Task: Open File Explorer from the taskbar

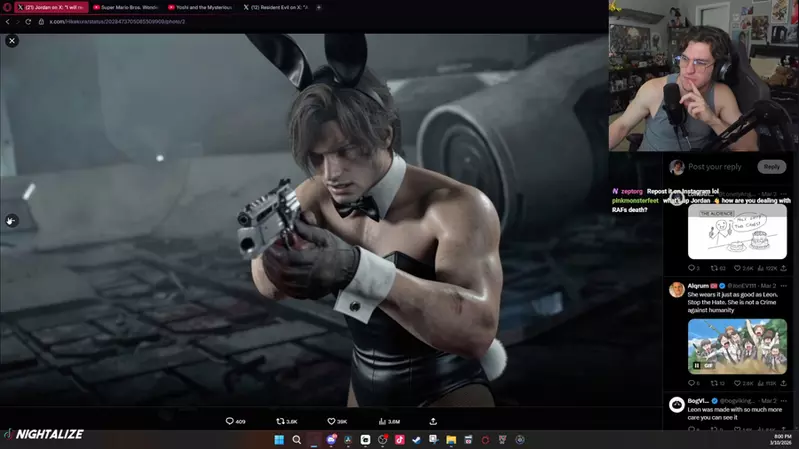Action: point(451,440)
